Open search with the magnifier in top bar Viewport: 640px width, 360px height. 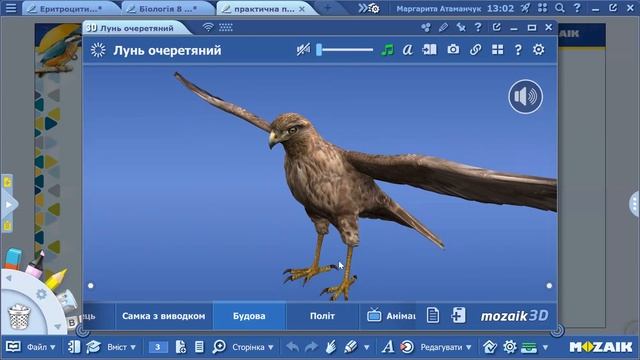[x=560, y=8]
